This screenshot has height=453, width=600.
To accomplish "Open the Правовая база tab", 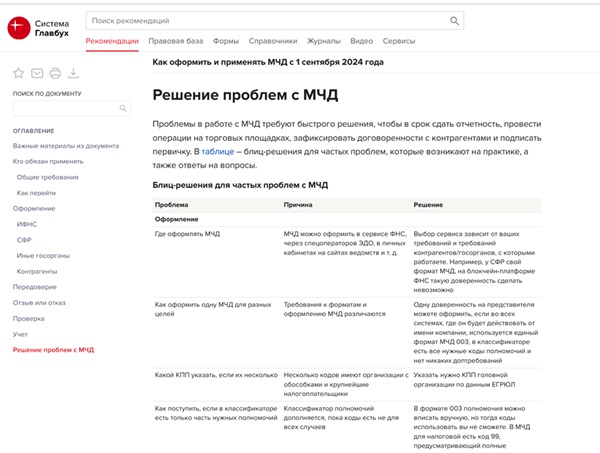I will click(x=175, y=41).
